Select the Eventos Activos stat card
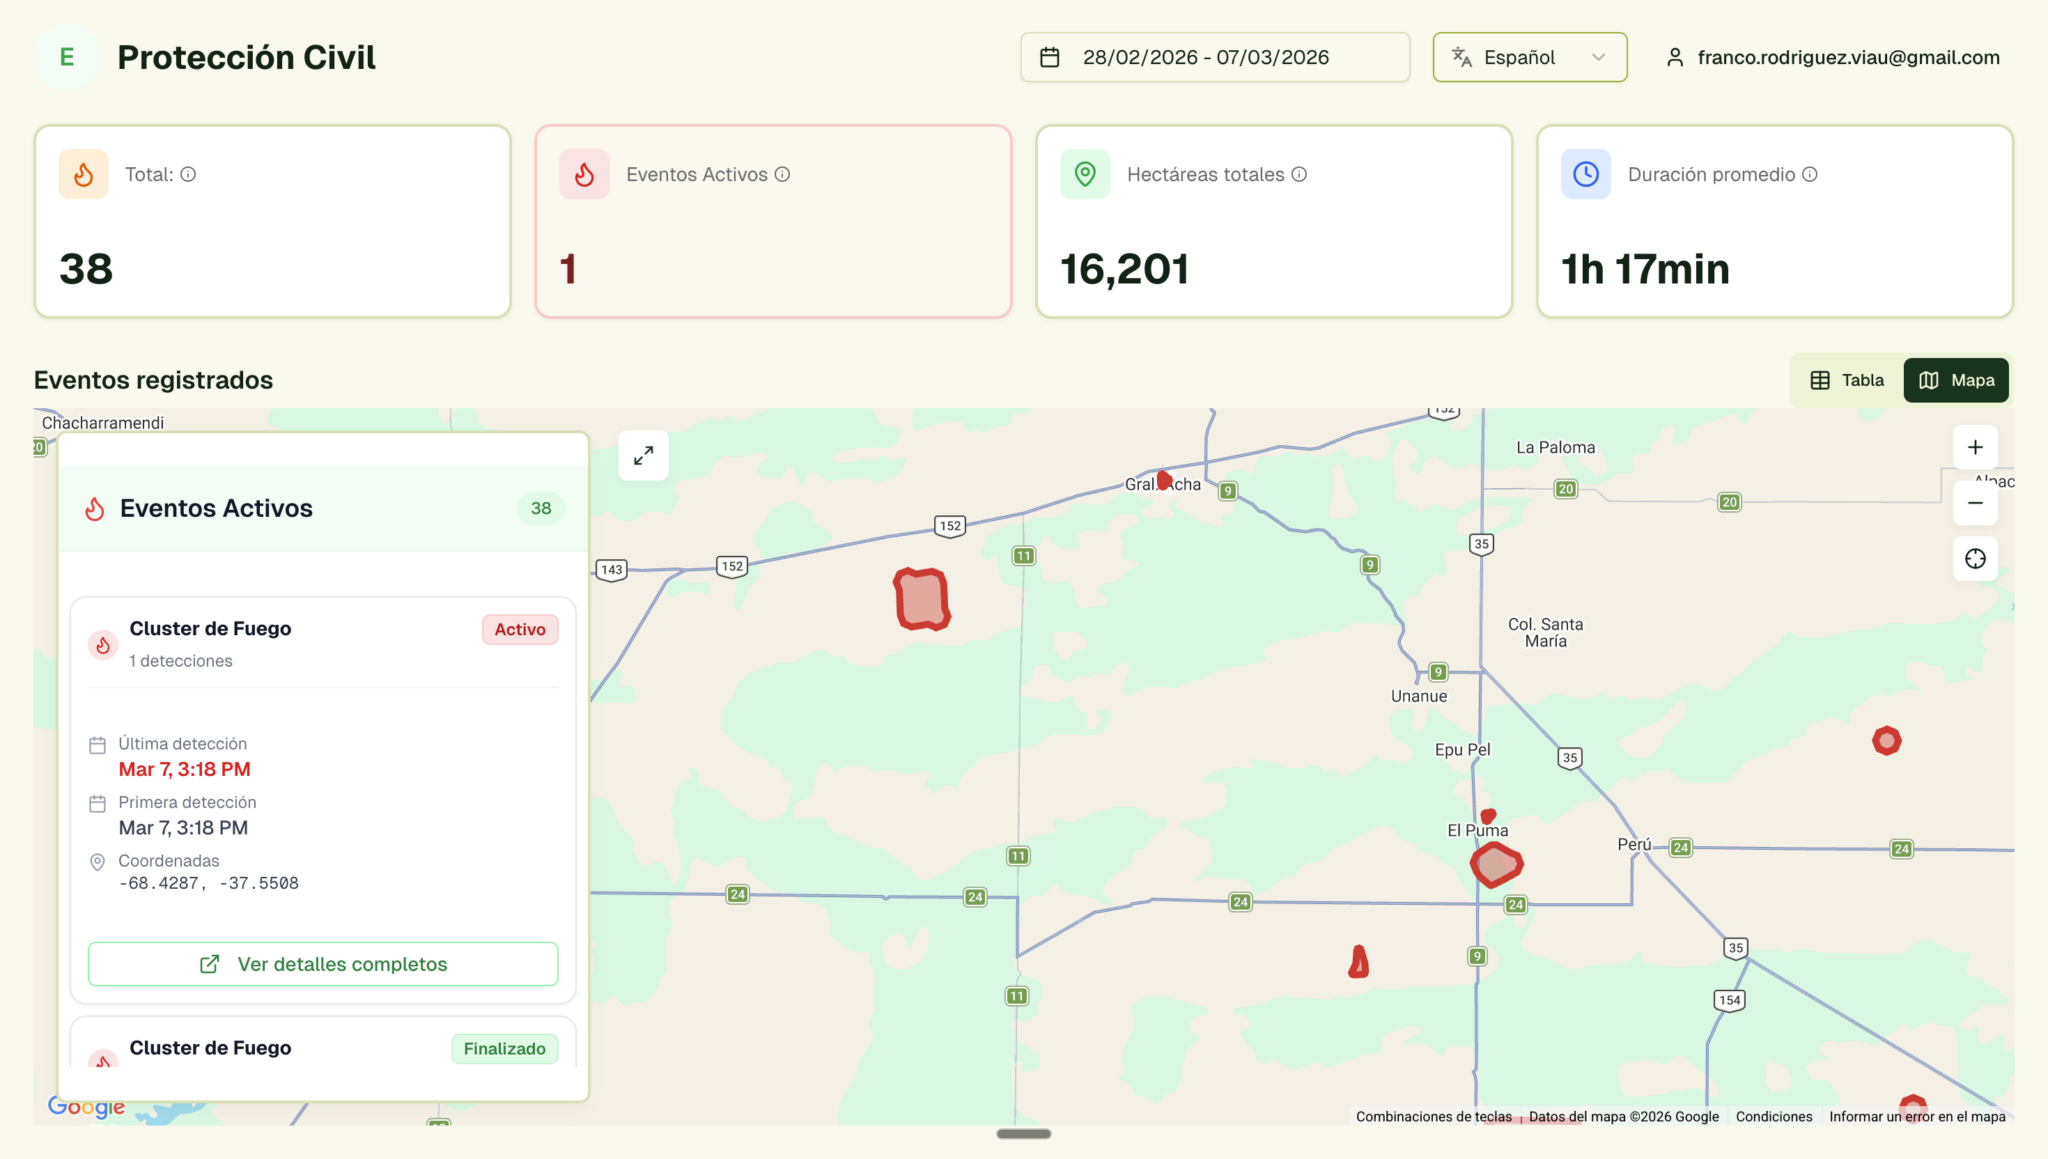2048x1159 pixels. [773, 222]
